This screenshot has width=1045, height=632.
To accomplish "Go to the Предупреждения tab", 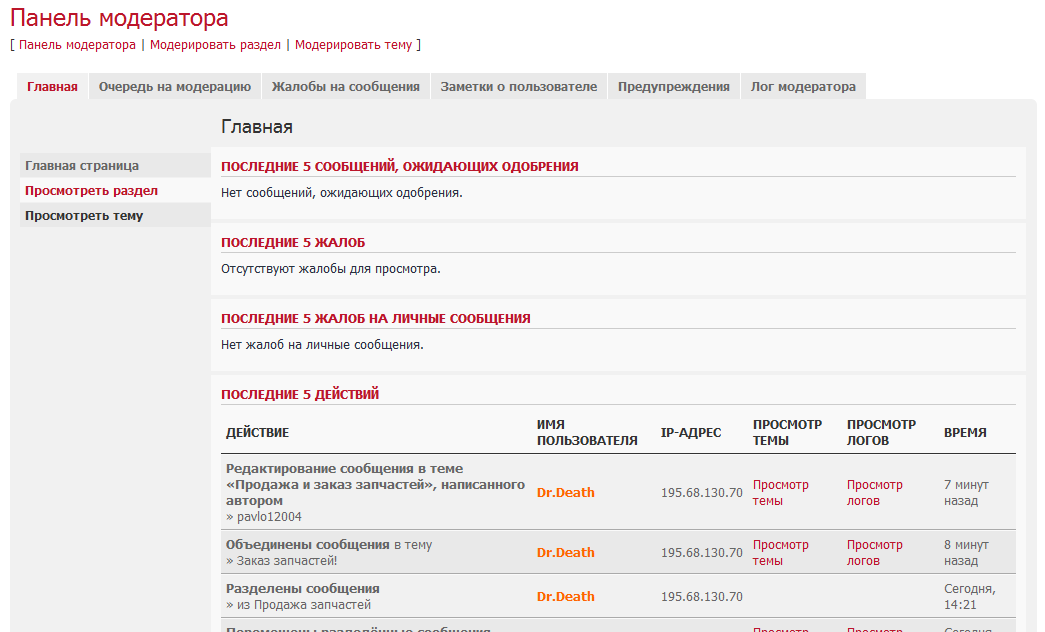I will [673, 87].
